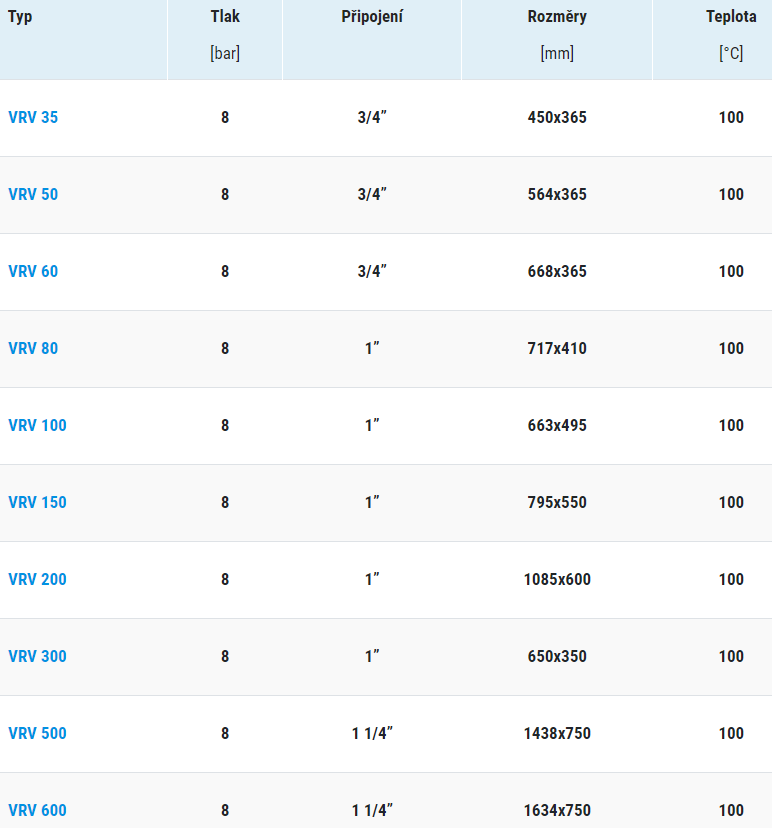Open the VRV 80 product link
This screenshot has height=828, width=772.
[x=33, y=349]
